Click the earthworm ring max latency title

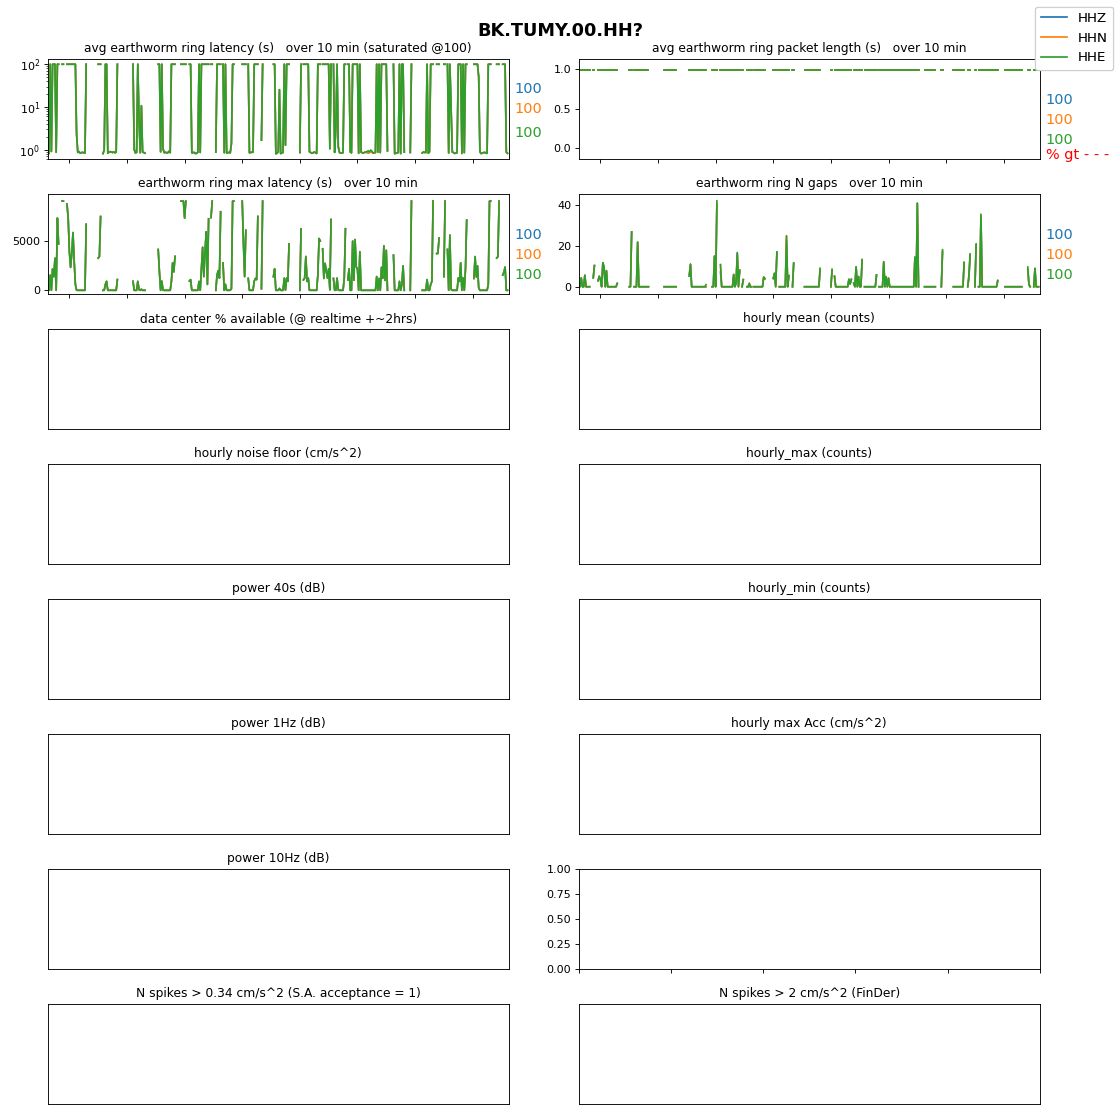pos(278,183)
